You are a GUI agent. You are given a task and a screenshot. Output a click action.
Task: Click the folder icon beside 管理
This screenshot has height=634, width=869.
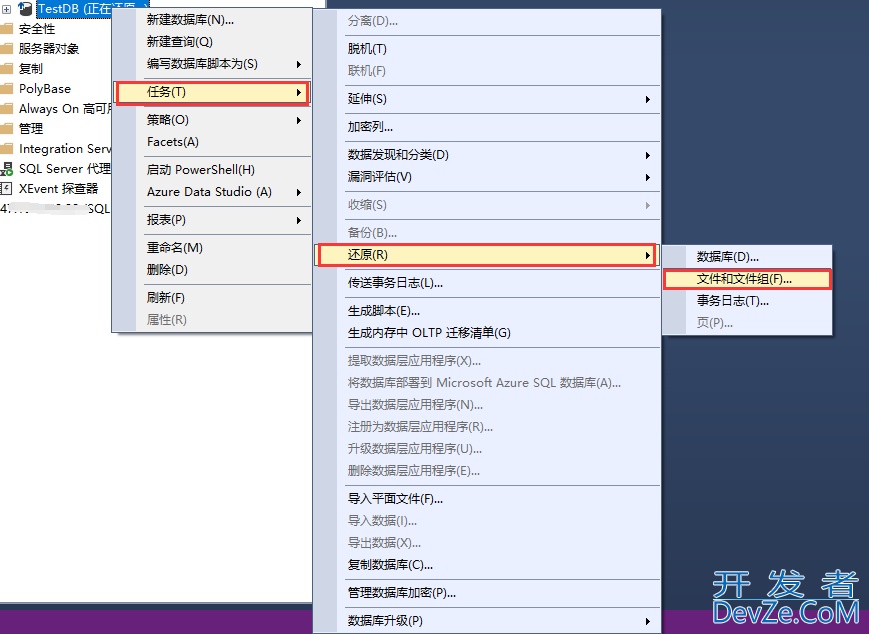6,129
